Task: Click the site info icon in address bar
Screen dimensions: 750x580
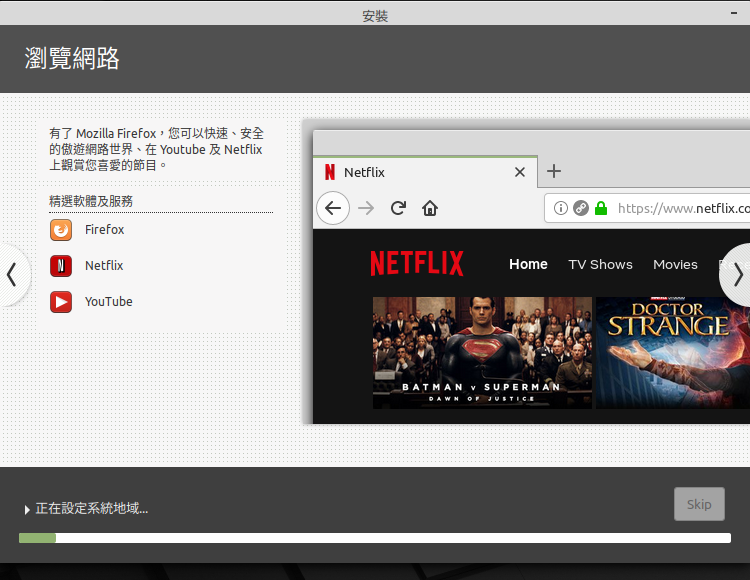Action: pos(561,208)
